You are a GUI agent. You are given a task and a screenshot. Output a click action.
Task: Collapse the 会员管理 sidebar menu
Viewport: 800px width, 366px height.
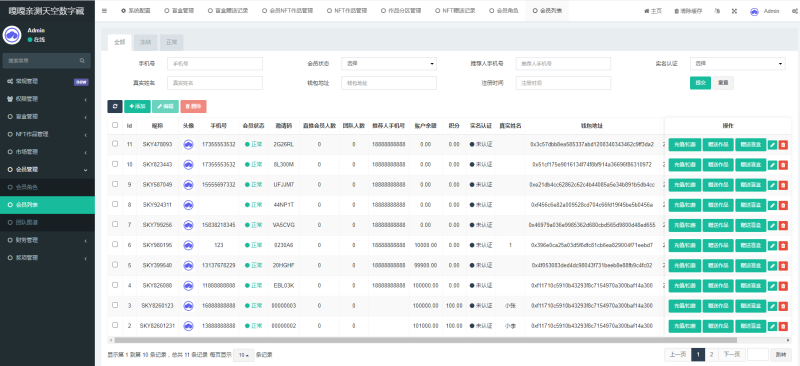[47, 169]
